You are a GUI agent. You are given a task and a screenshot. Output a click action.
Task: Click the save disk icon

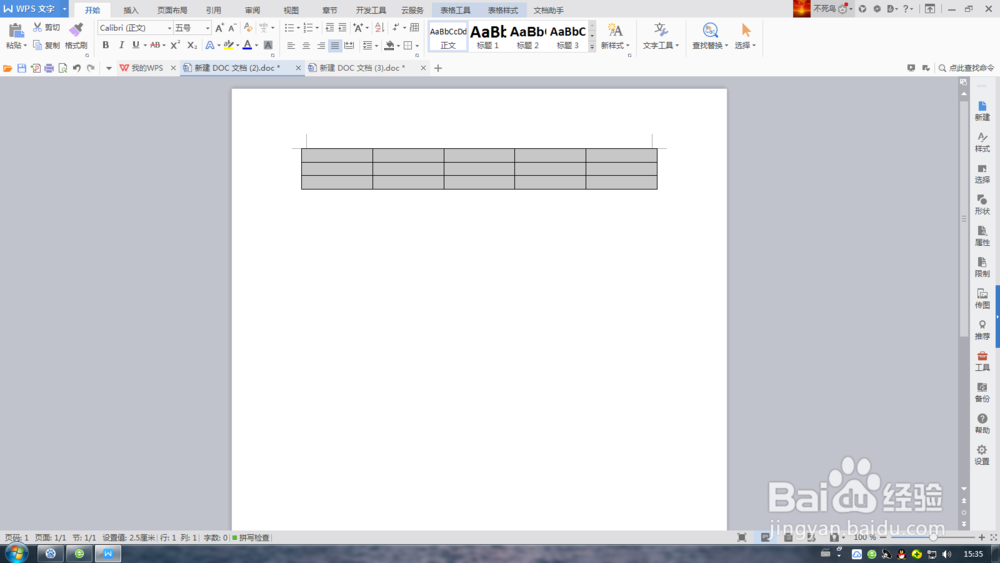22,68
